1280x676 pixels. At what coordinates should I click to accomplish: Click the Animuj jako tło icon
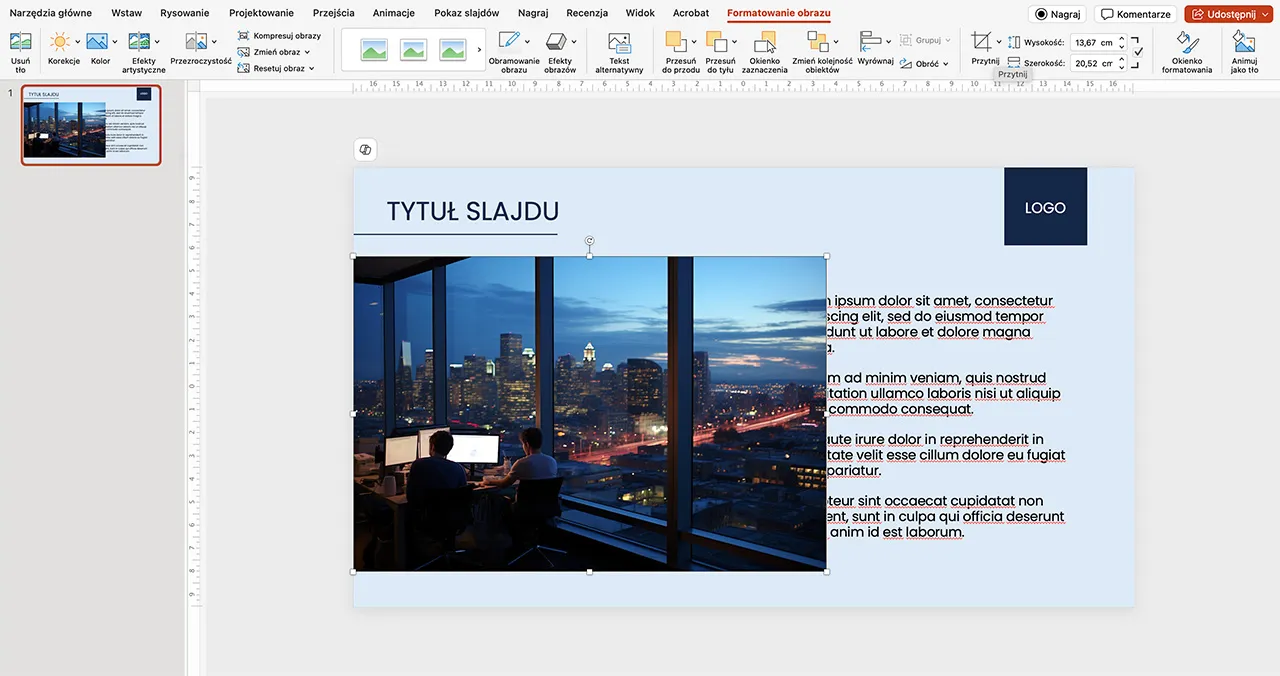[1244, 44]
